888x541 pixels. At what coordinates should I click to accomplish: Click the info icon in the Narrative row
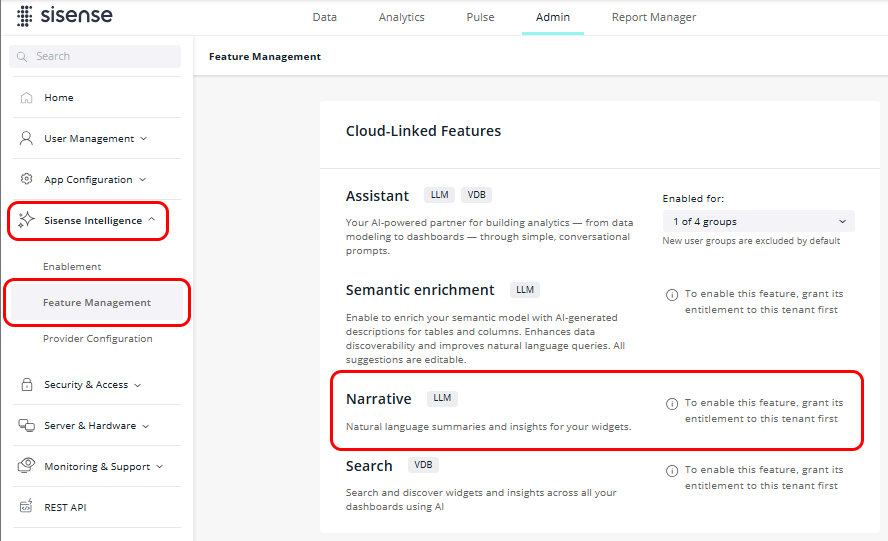672,403
